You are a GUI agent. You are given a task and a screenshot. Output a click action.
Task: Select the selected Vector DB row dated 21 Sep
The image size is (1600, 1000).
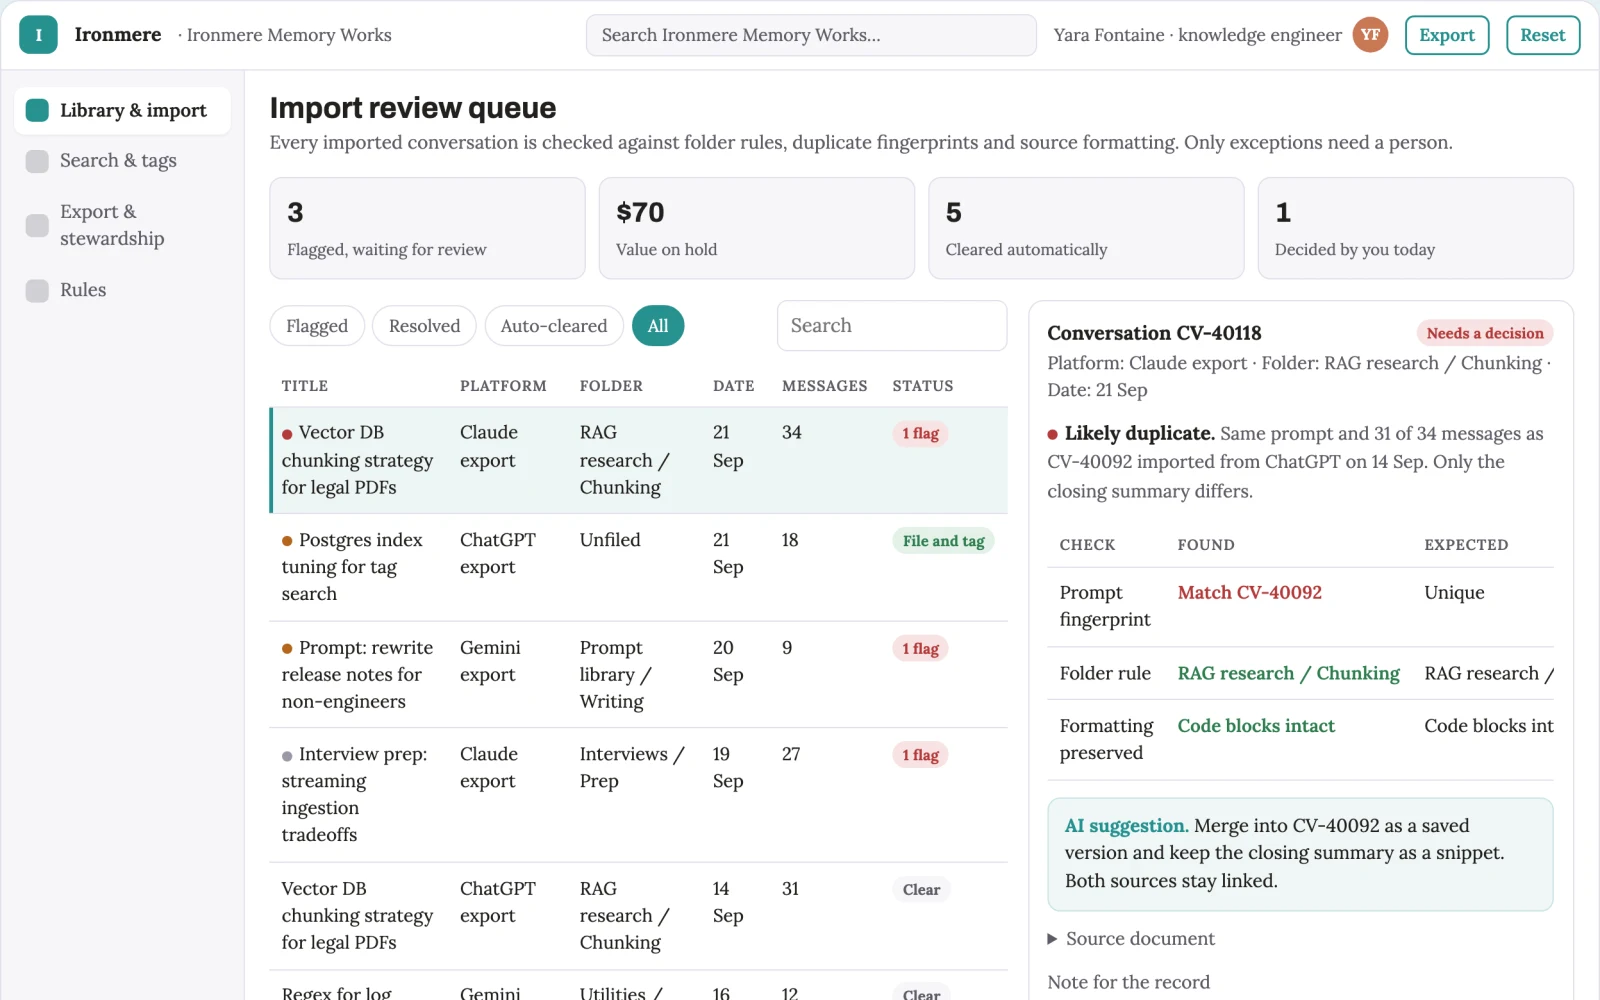pos(639,460)
